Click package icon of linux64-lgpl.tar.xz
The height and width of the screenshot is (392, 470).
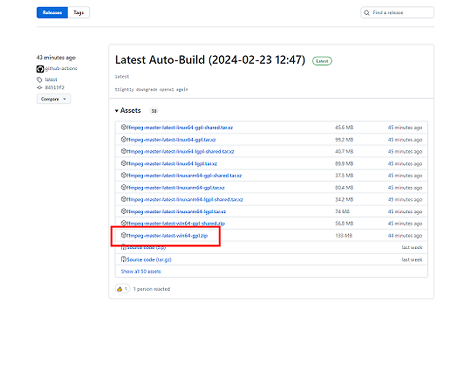[x=123, y=163]
